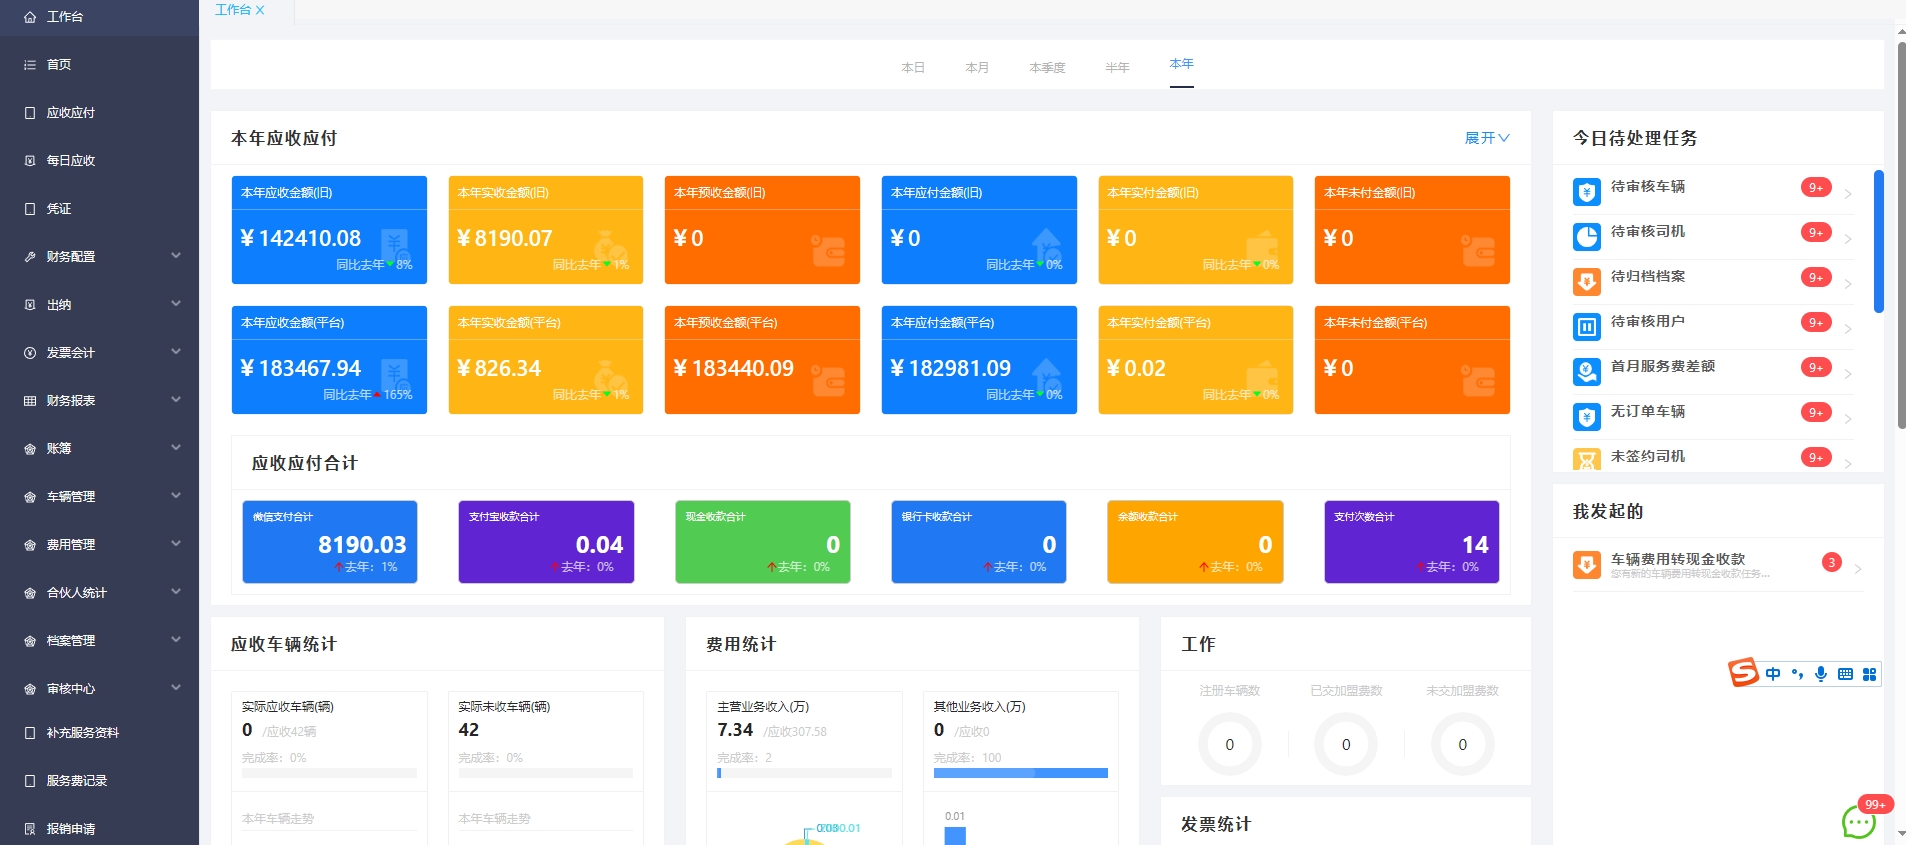Click the 今日待处理任务 list scrollbar
The height and width of the screenshot is (845, 1906).
tap(1879, 241)
